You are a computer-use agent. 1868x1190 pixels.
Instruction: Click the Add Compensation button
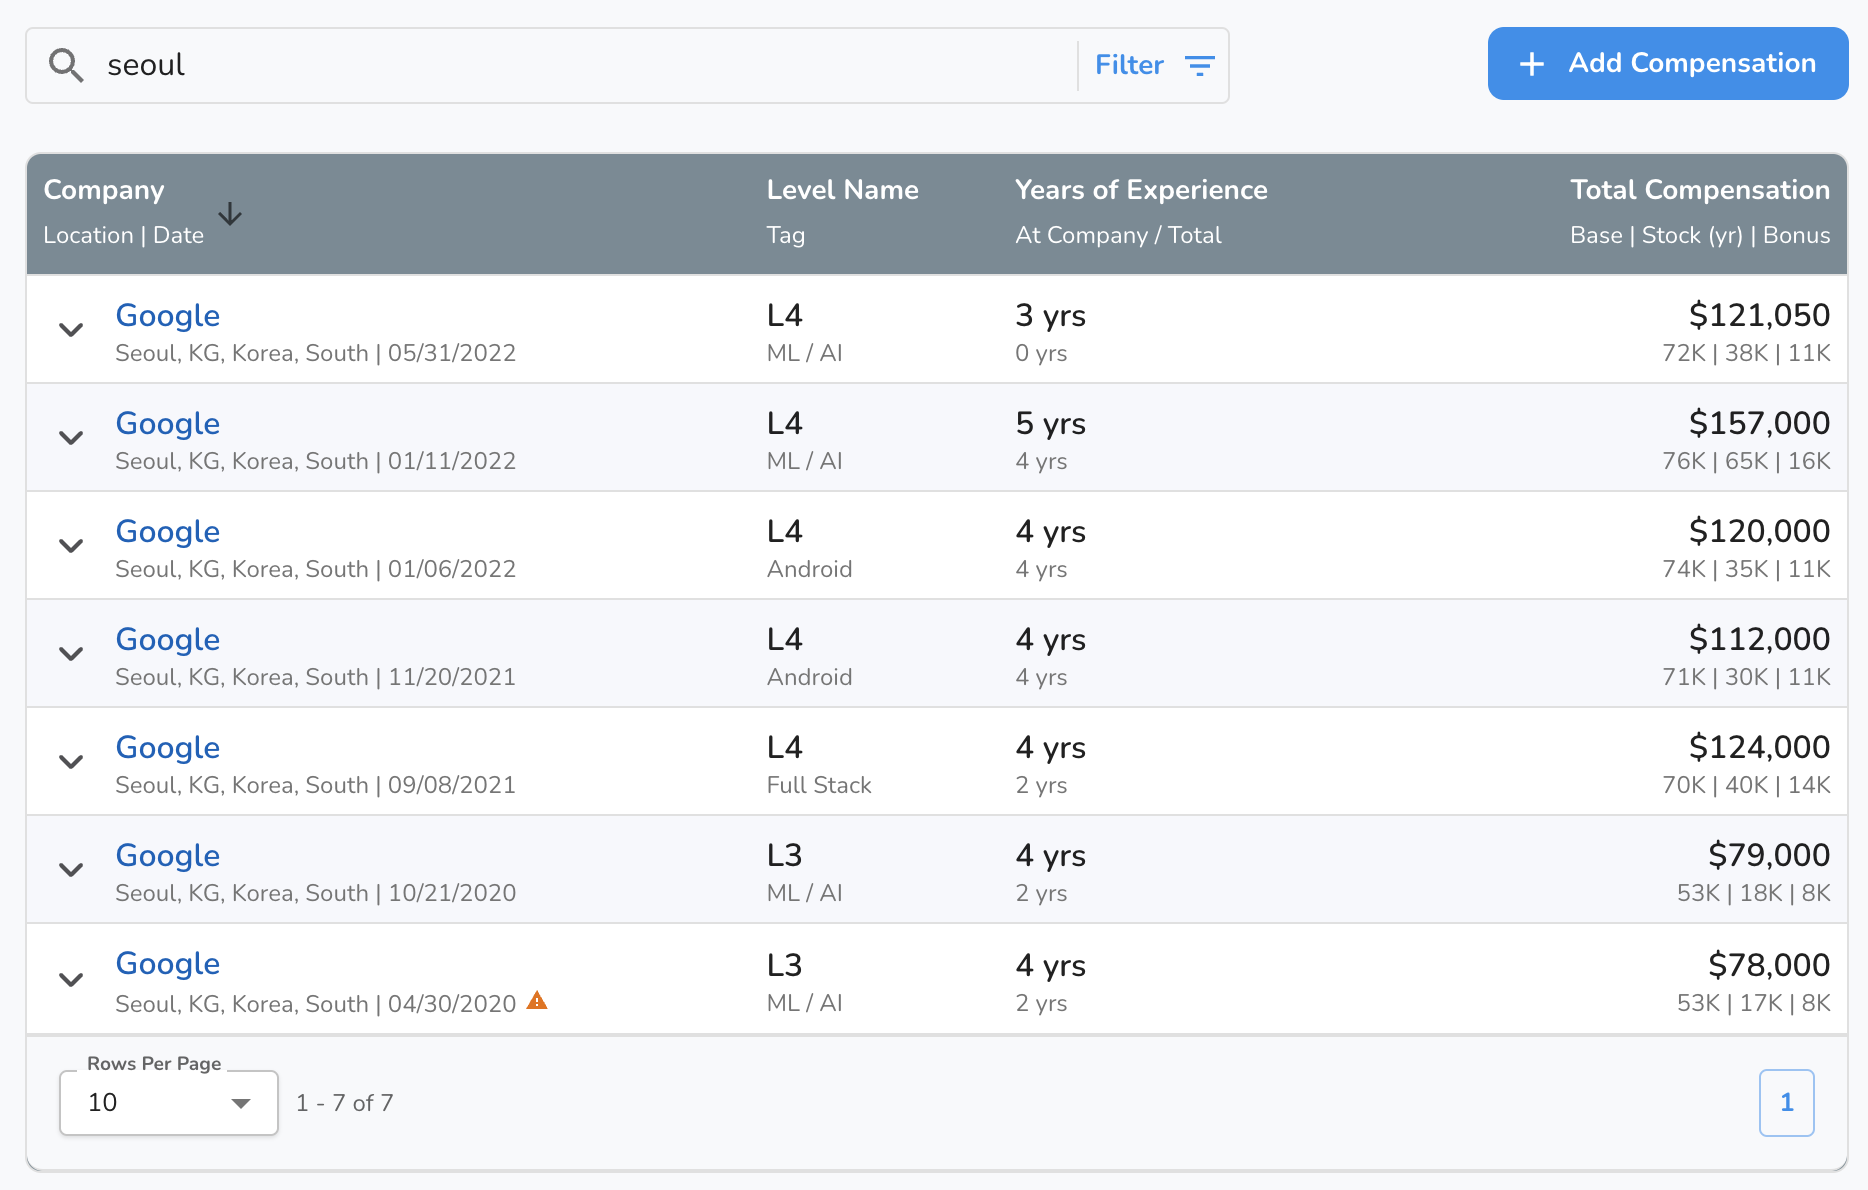coord(1668,63)
